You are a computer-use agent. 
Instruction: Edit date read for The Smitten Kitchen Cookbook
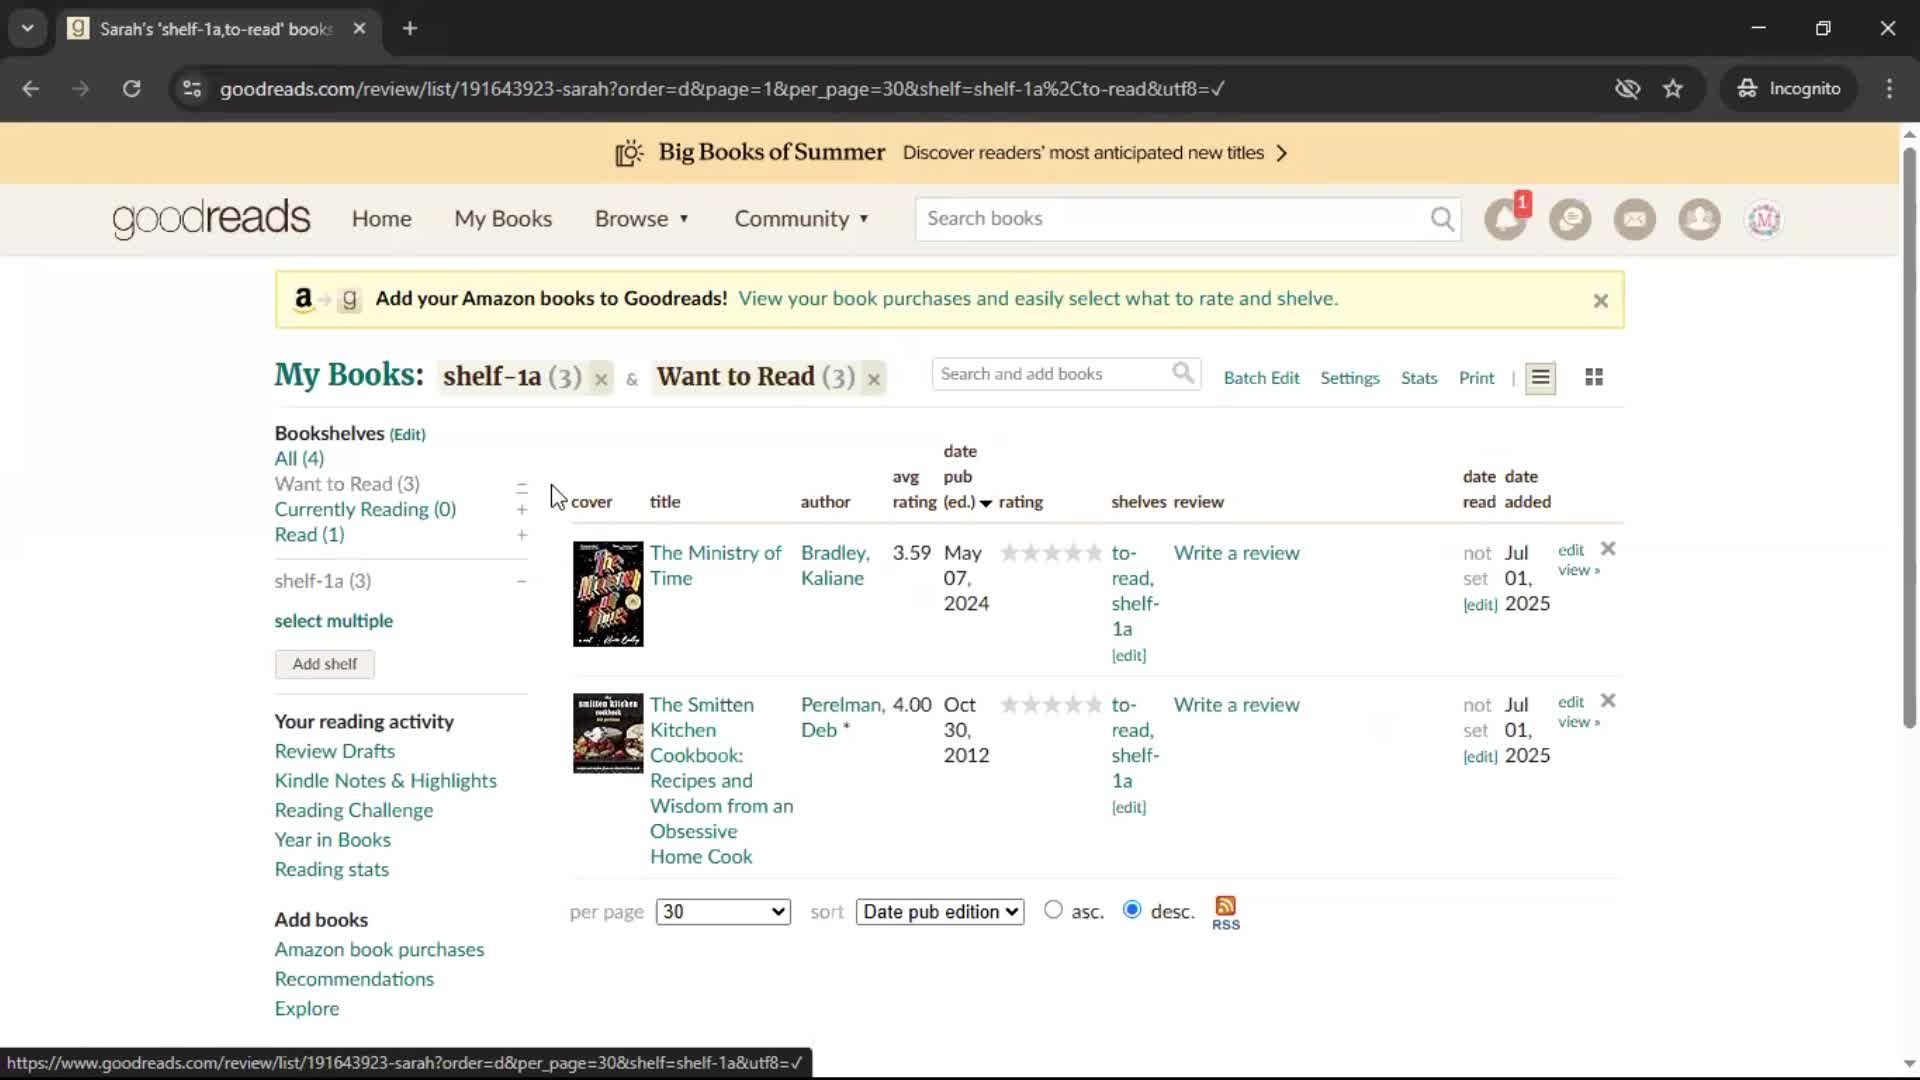tap(1480, 757)
